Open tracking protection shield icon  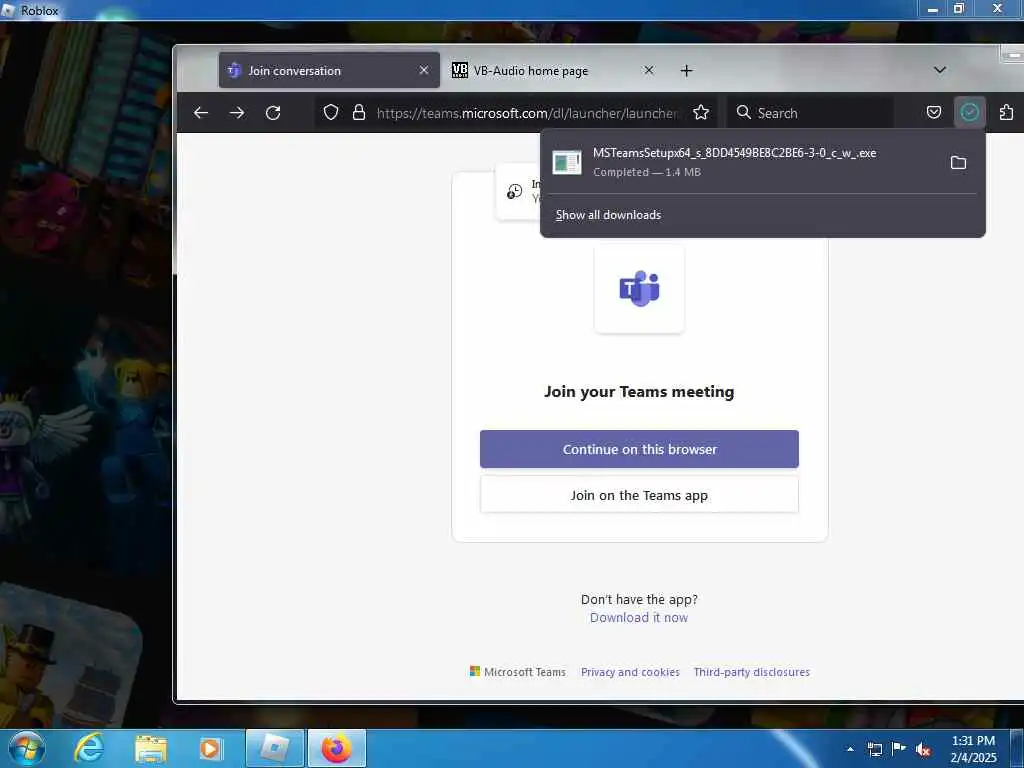[331, 113]
